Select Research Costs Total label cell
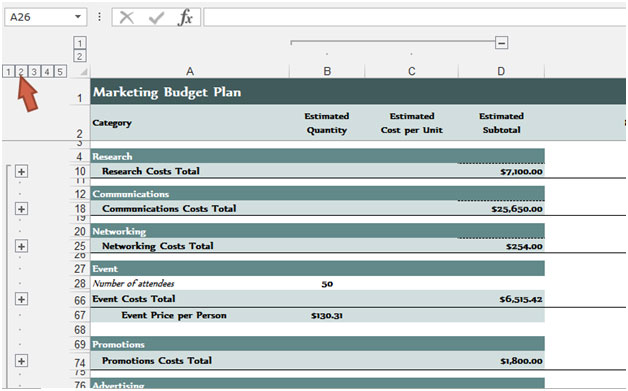Image resolution: width=628 pixels, height=391 pixels. coord(190,171)
